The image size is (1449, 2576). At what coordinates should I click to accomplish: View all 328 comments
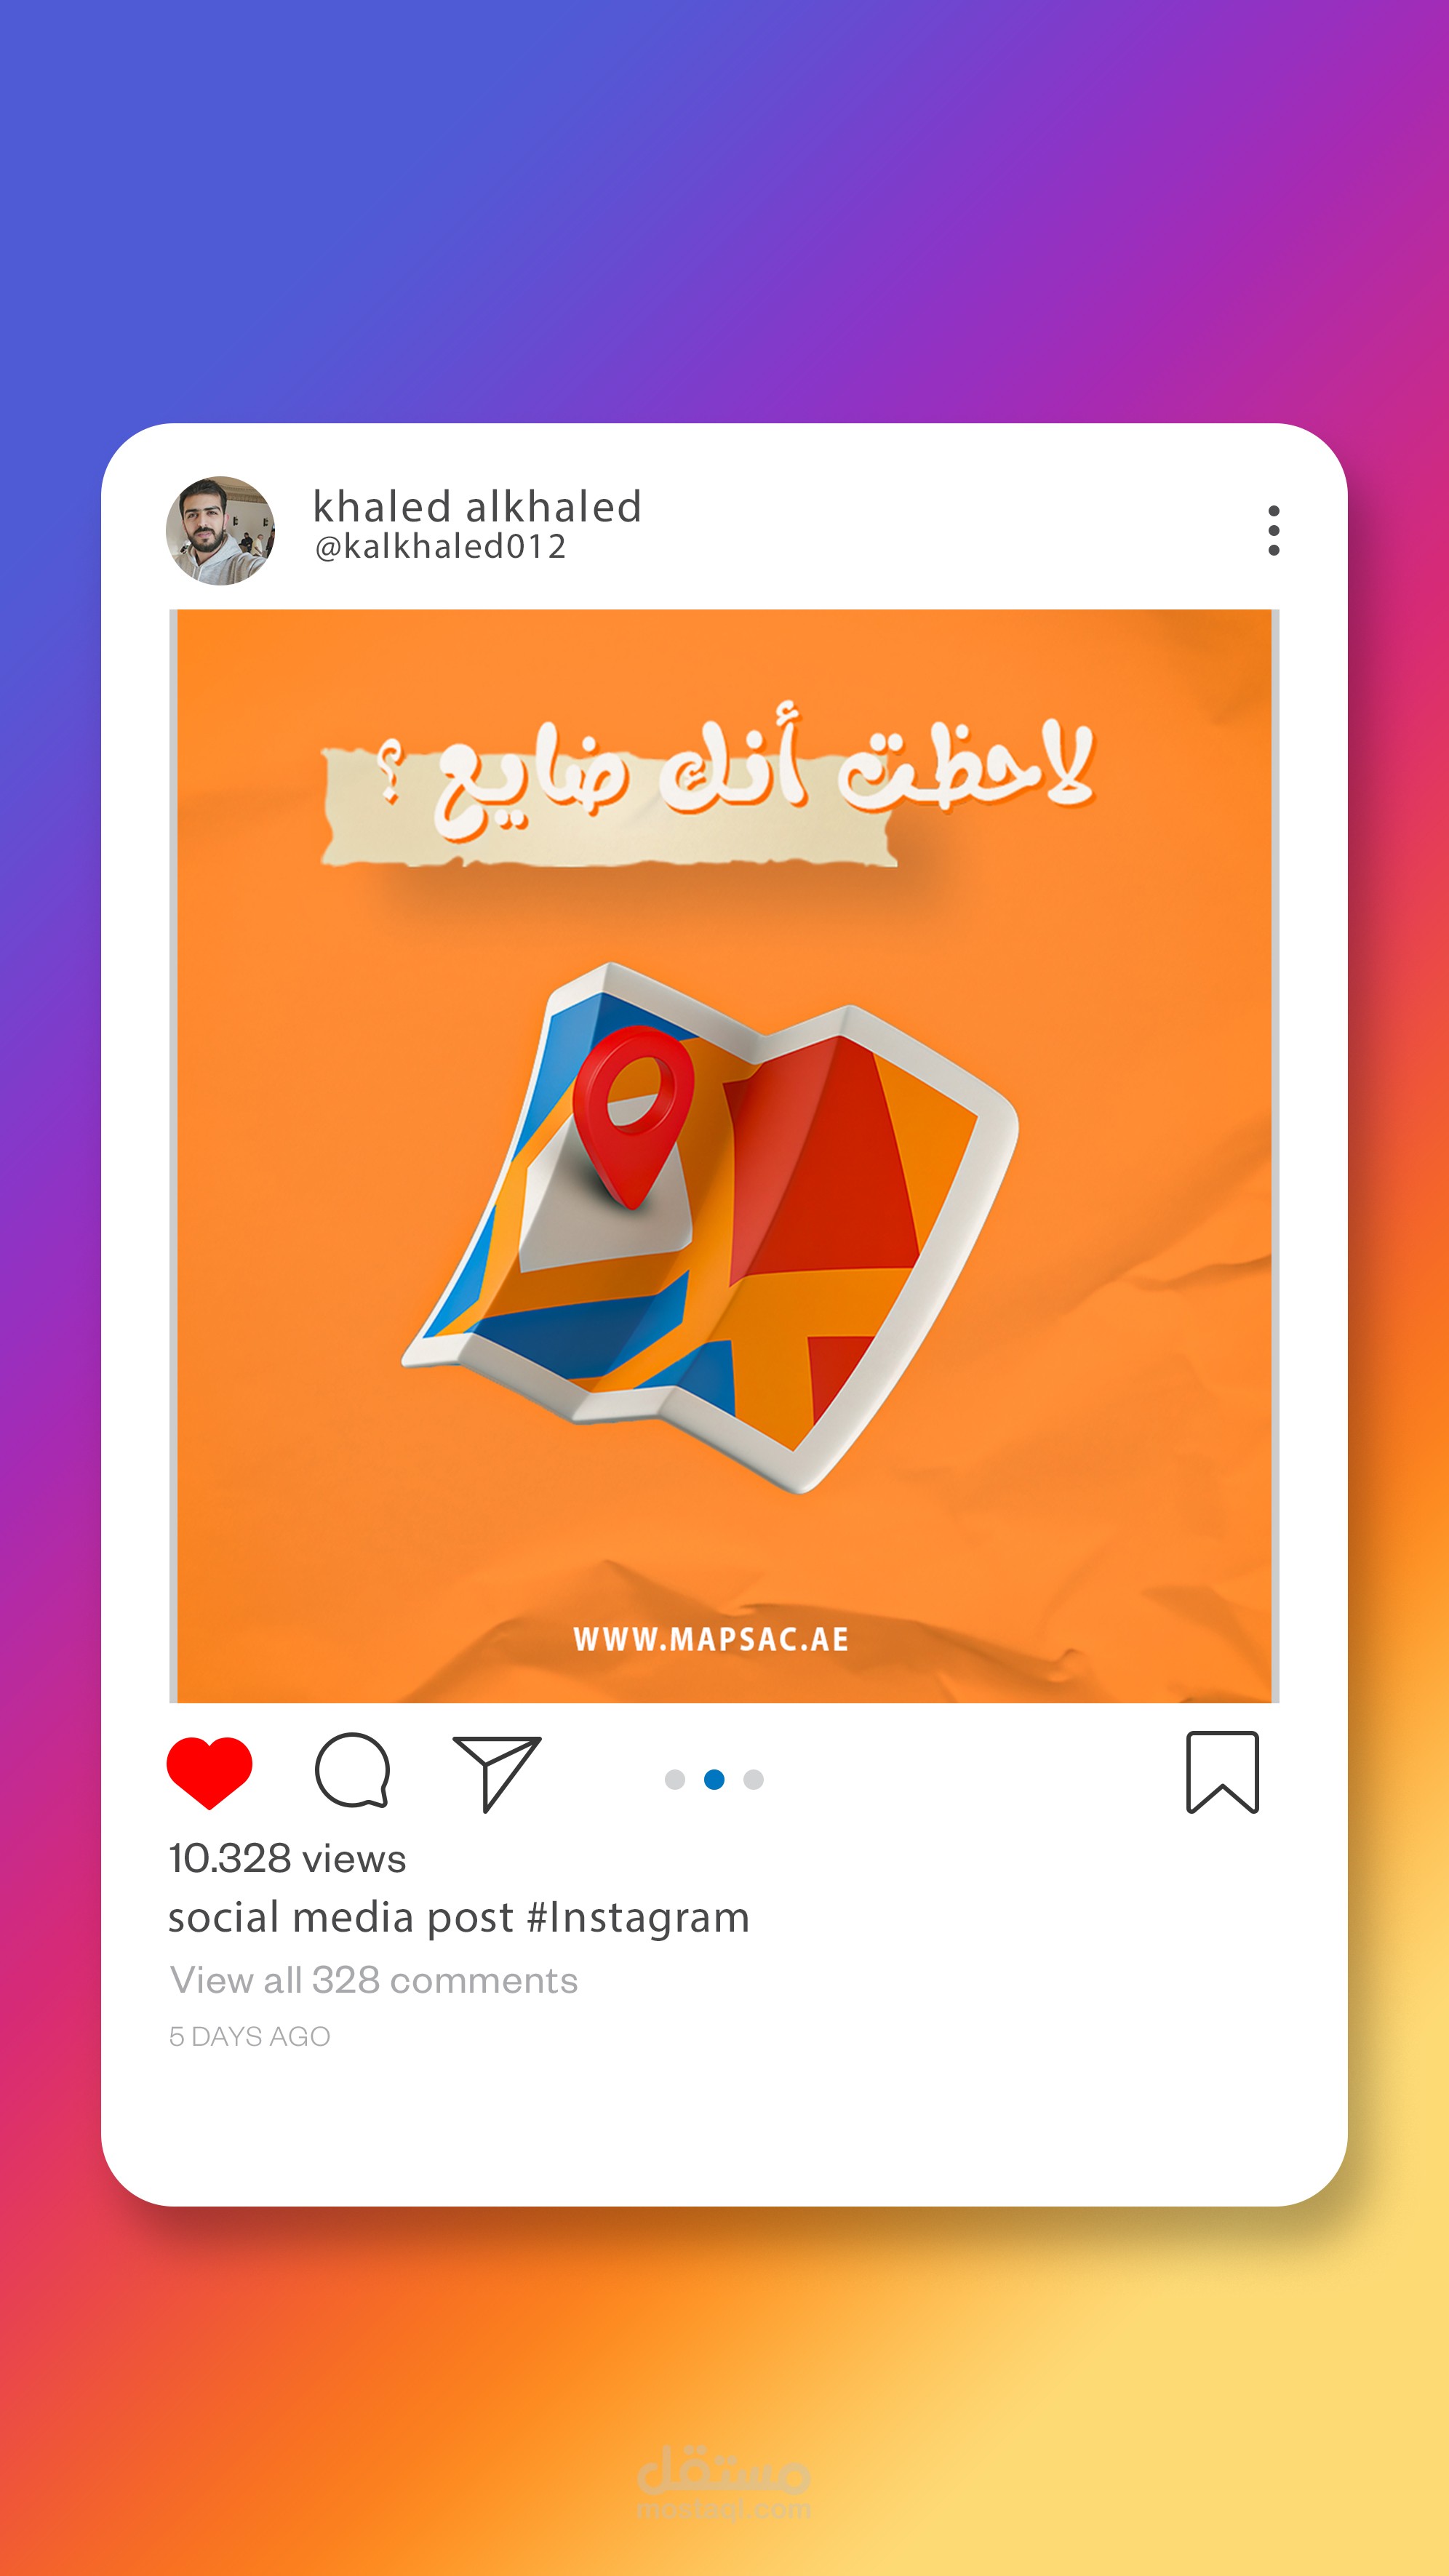point(374,1980)
